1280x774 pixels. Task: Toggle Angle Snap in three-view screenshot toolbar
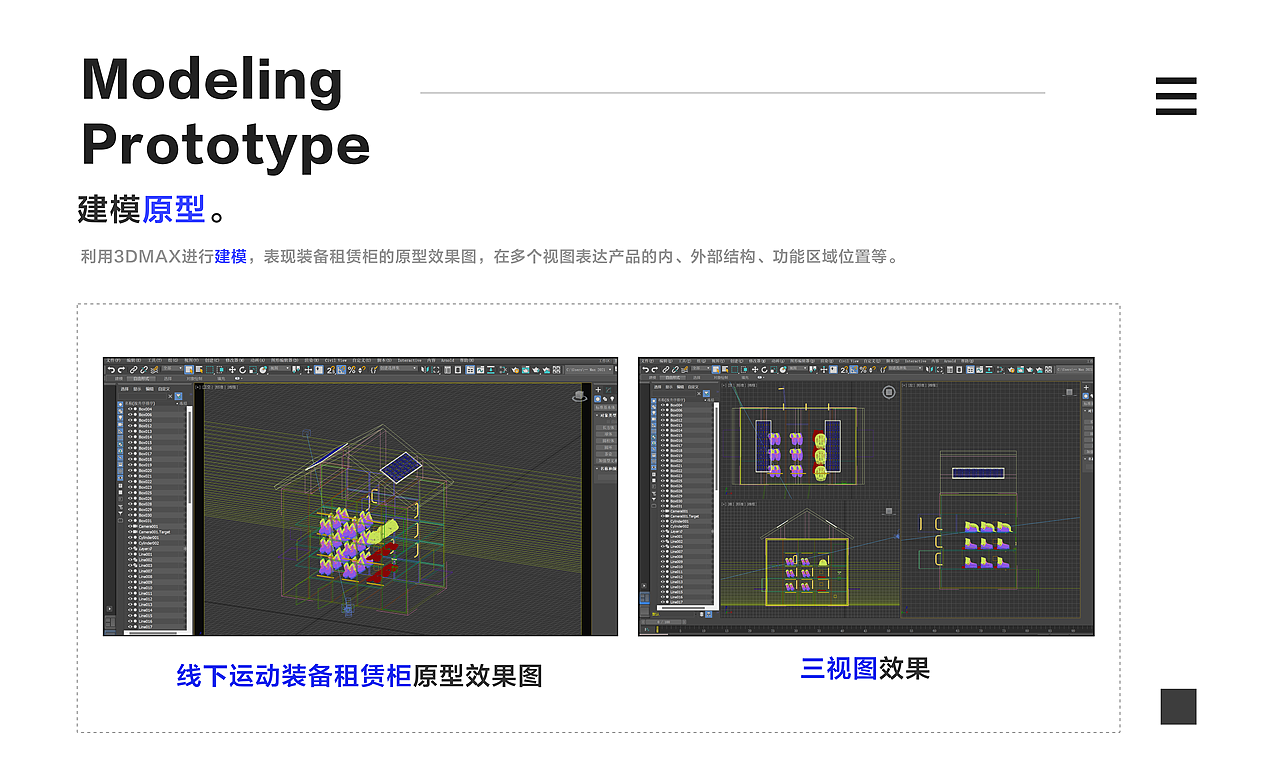click(853, 370)
